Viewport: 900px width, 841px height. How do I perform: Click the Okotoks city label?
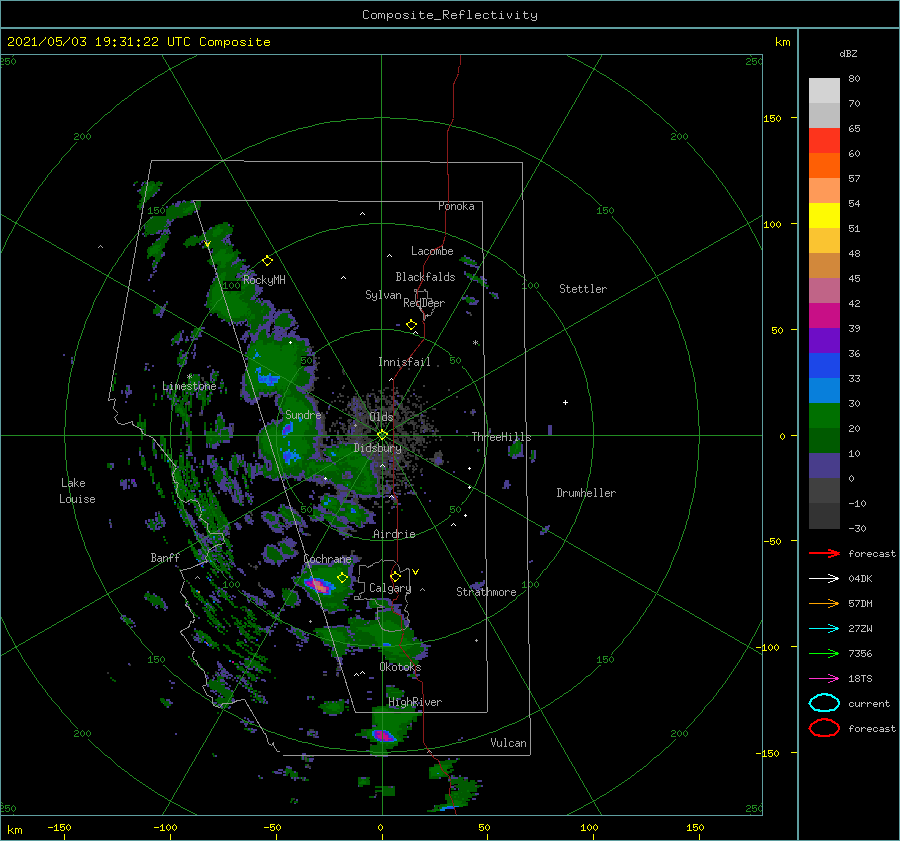[x=400, y=667]
